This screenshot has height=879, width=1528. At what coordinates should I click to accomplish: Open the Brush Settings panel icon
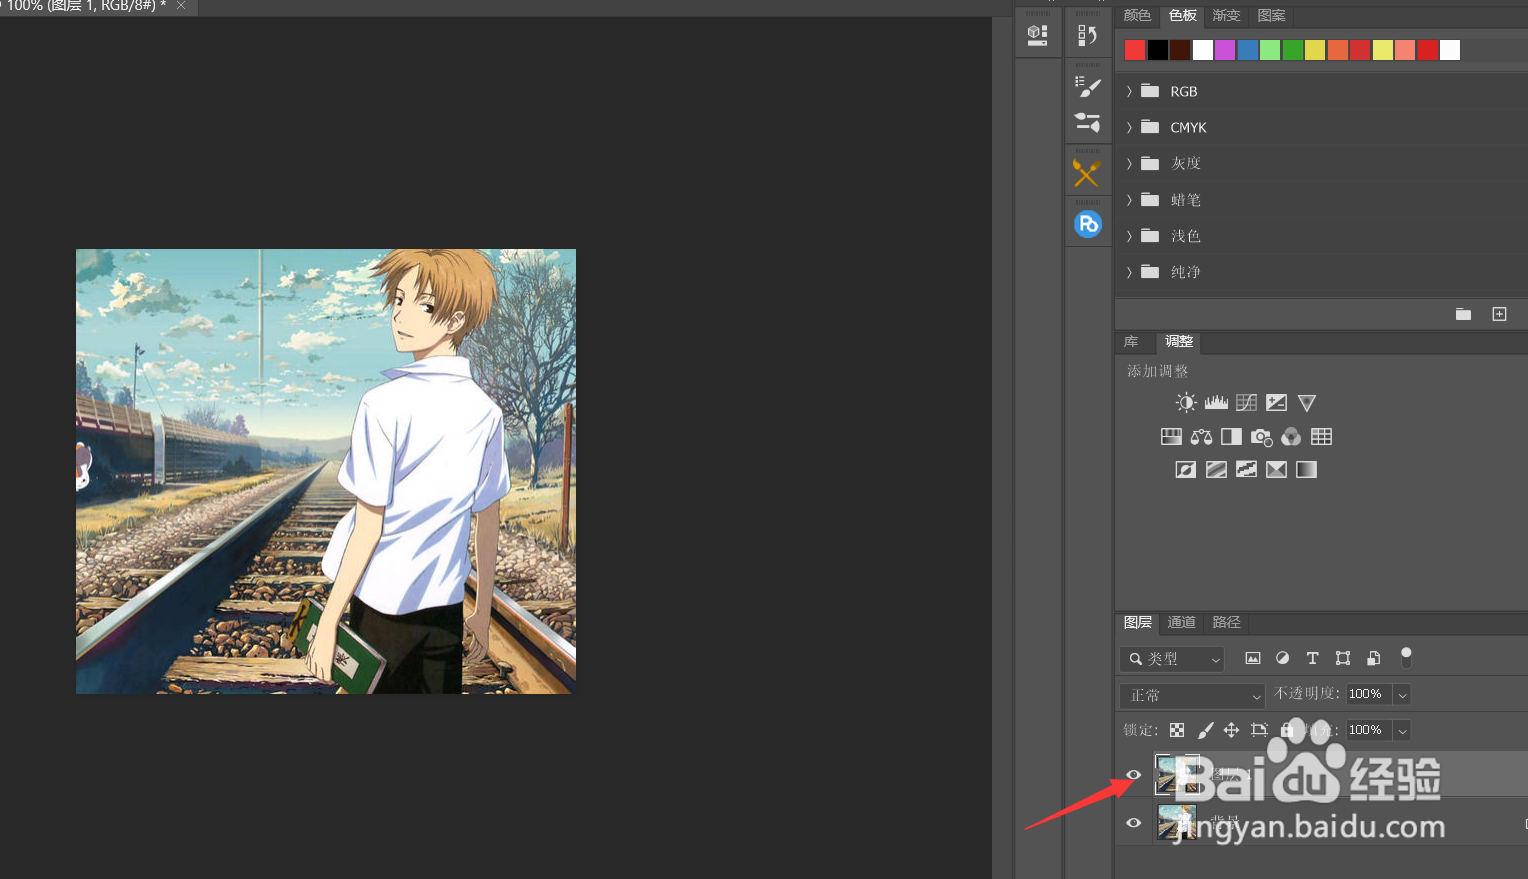1087,86
